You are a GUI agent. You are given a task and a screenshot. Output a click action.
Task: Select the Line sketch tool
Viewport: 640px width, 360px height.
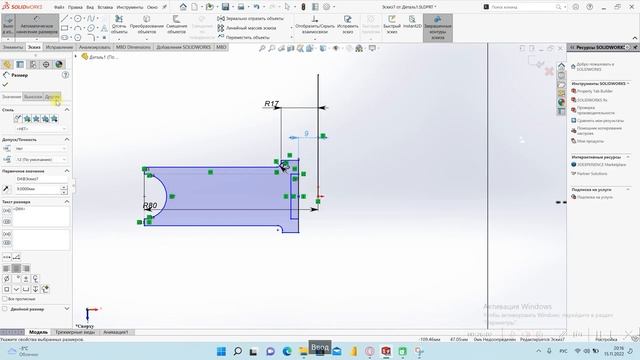coord(64,19)
